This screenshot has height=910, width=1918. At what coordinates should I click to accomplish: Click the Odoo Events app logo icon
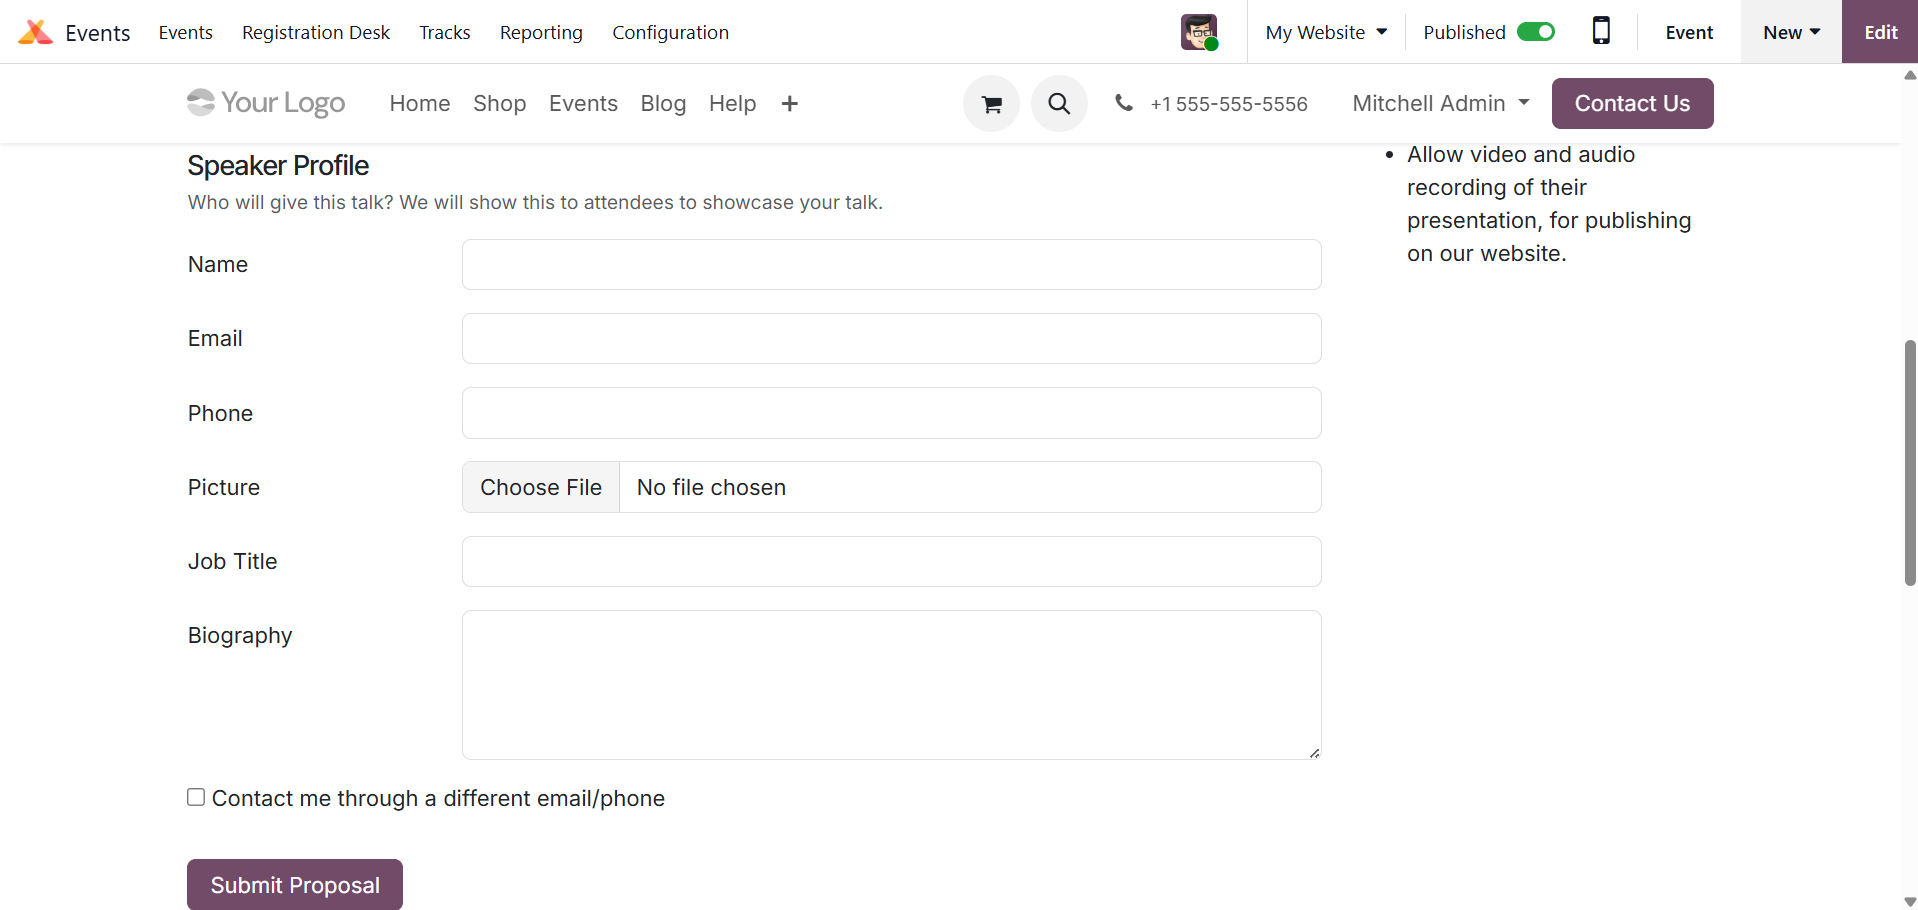pos(35,32)
